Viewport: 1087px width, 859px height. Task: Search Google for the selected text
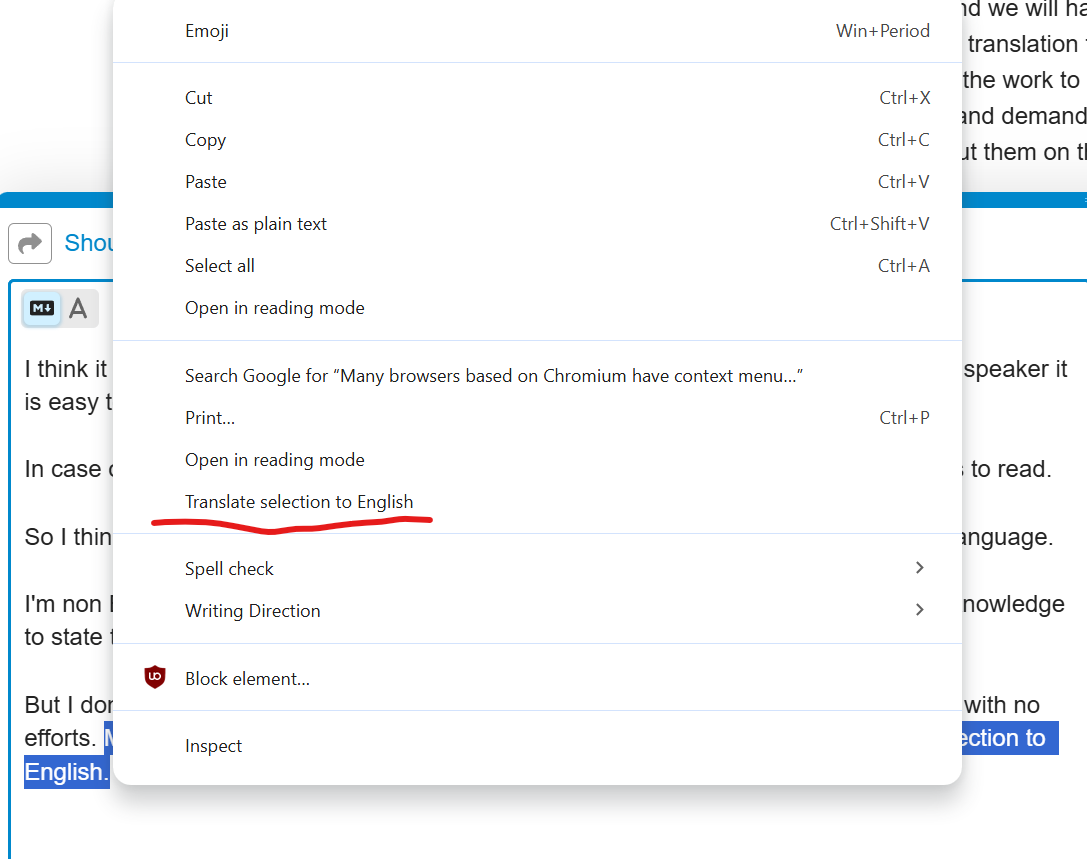point(494,376)
